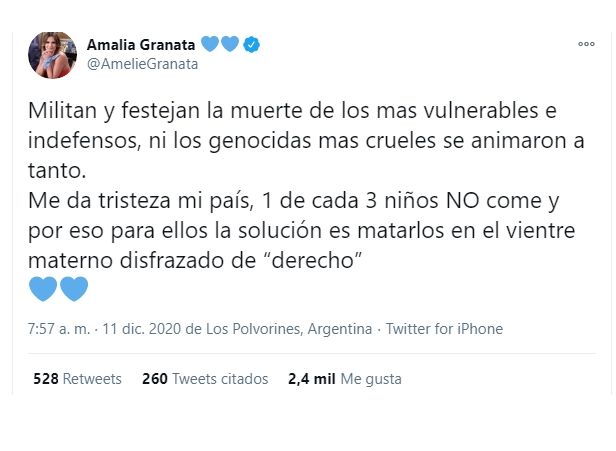Viewport: 616px width, 451px height.
Task: Open the 2,4 mil Me gusta list
Action: [344, 379]
